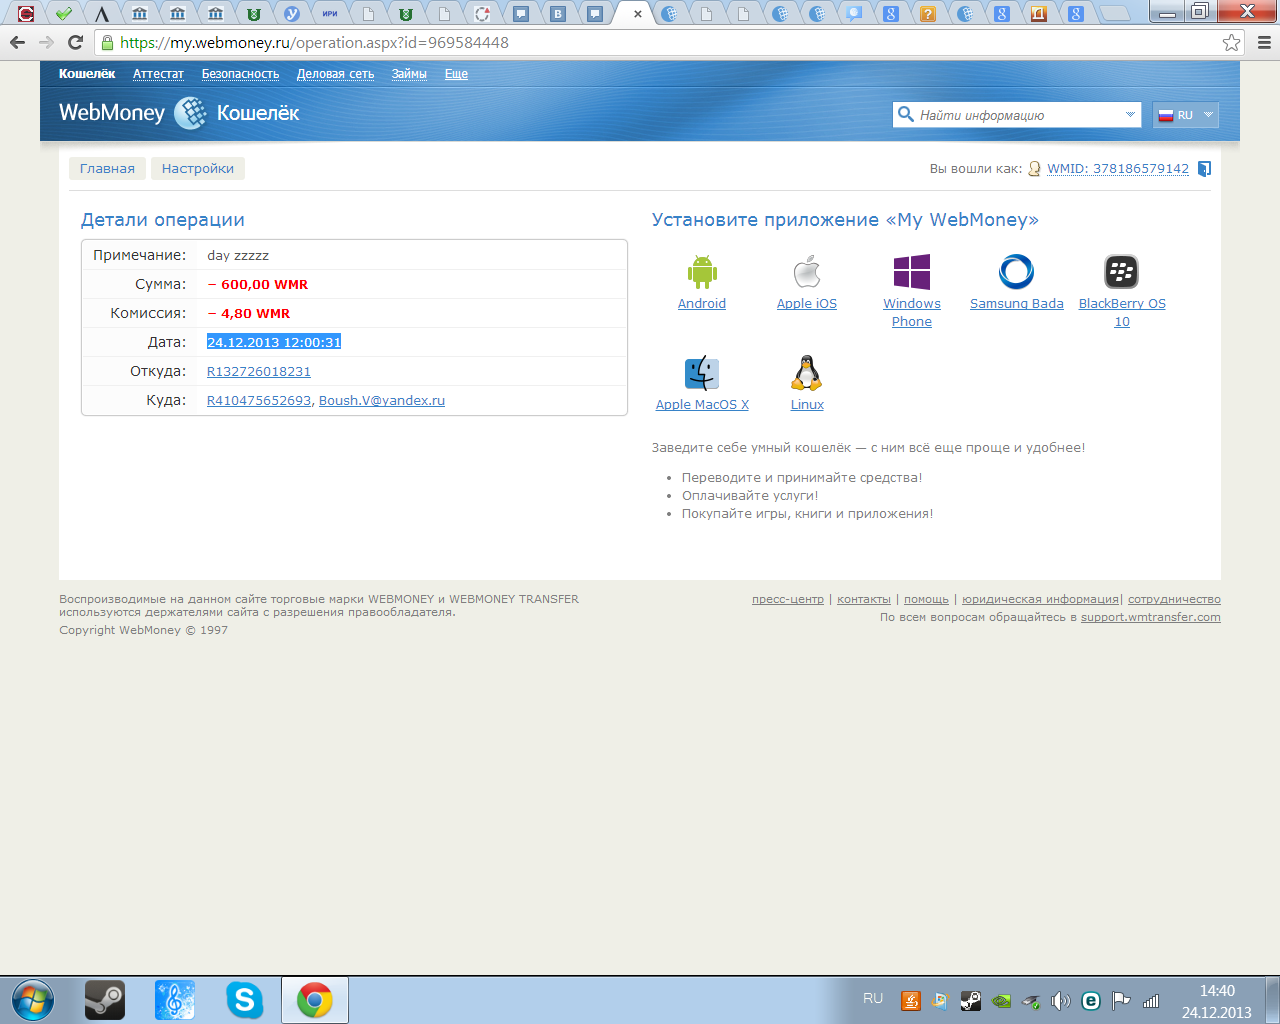Open the Безопасность menu item
Viewport: 1280px width, 1024px height.
click(x=240, y=74)
